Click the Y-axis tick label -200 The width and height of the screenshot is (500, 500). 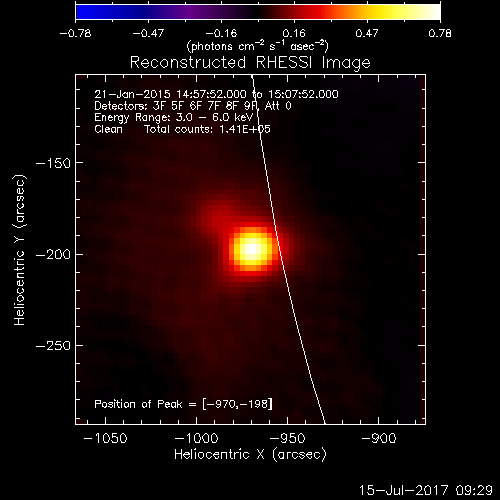point(53,255)
